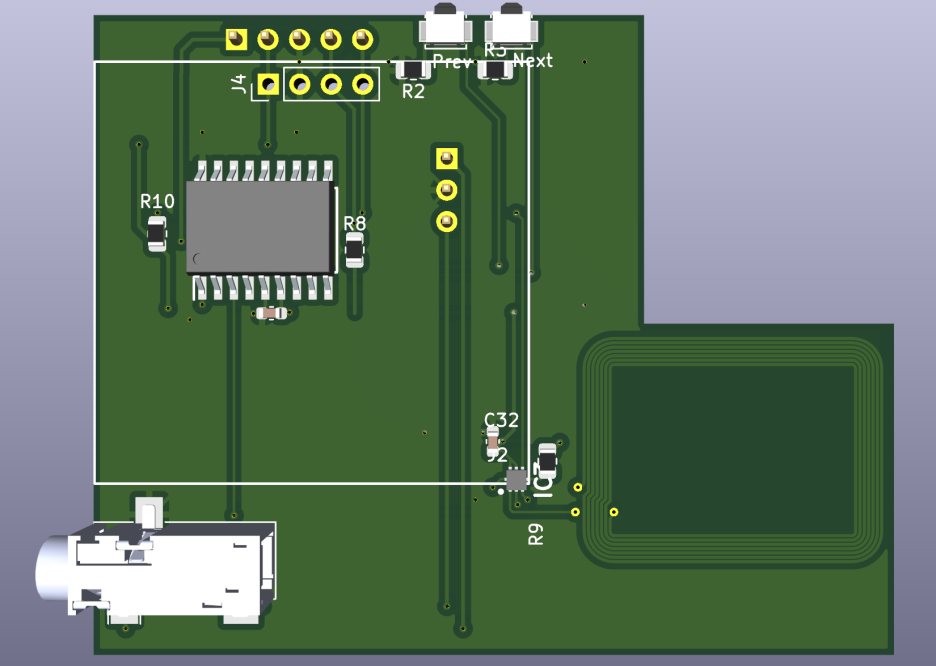Click the center of the spiral antenna coil
This screenshot has width=936, height=666.
pyautogui.click(x=733, y=448)
